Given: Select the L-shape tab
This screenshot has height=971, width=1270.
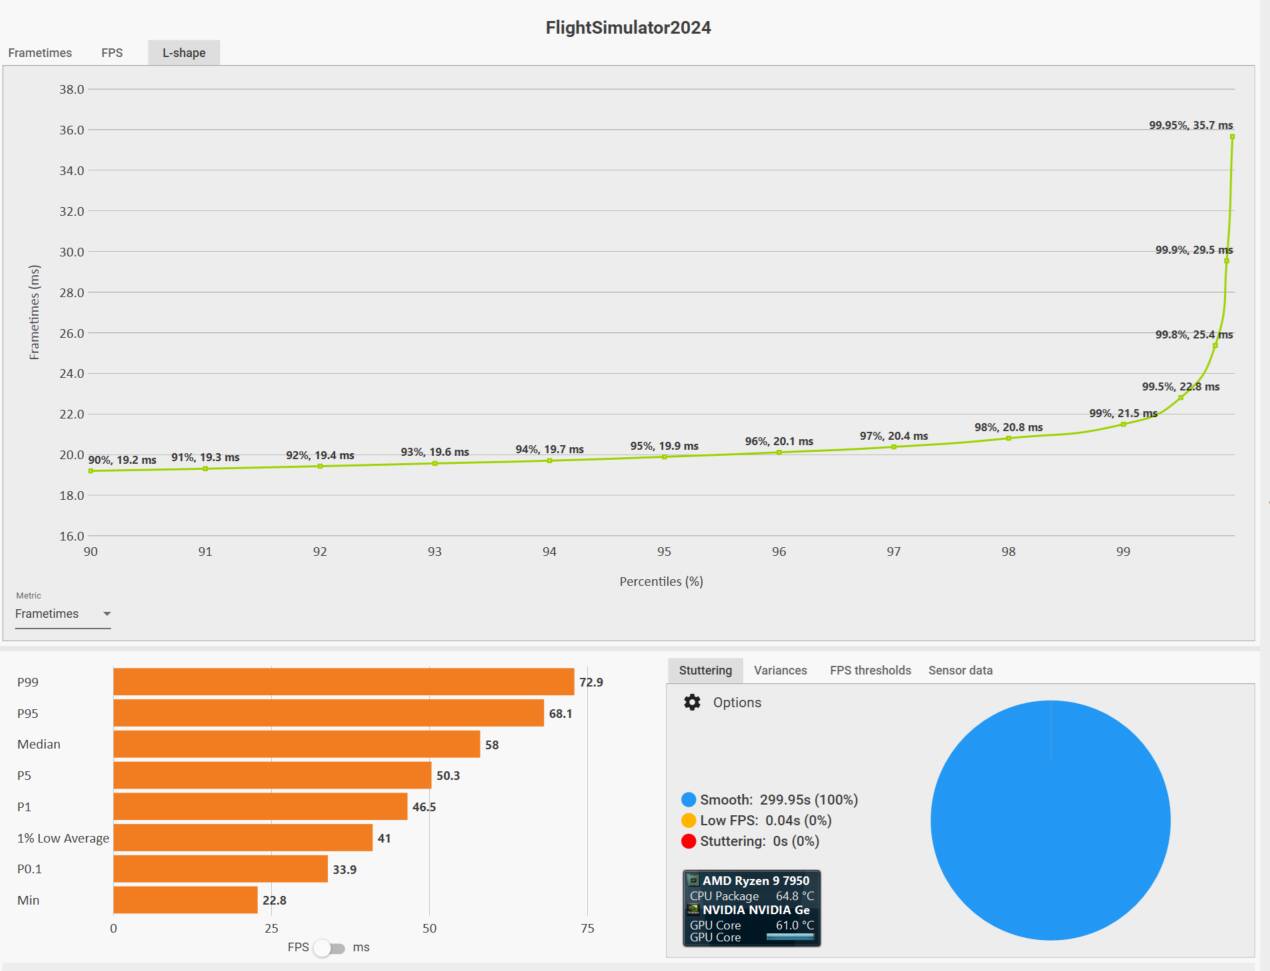Looking at the screenshot, I should coord(184,53).
